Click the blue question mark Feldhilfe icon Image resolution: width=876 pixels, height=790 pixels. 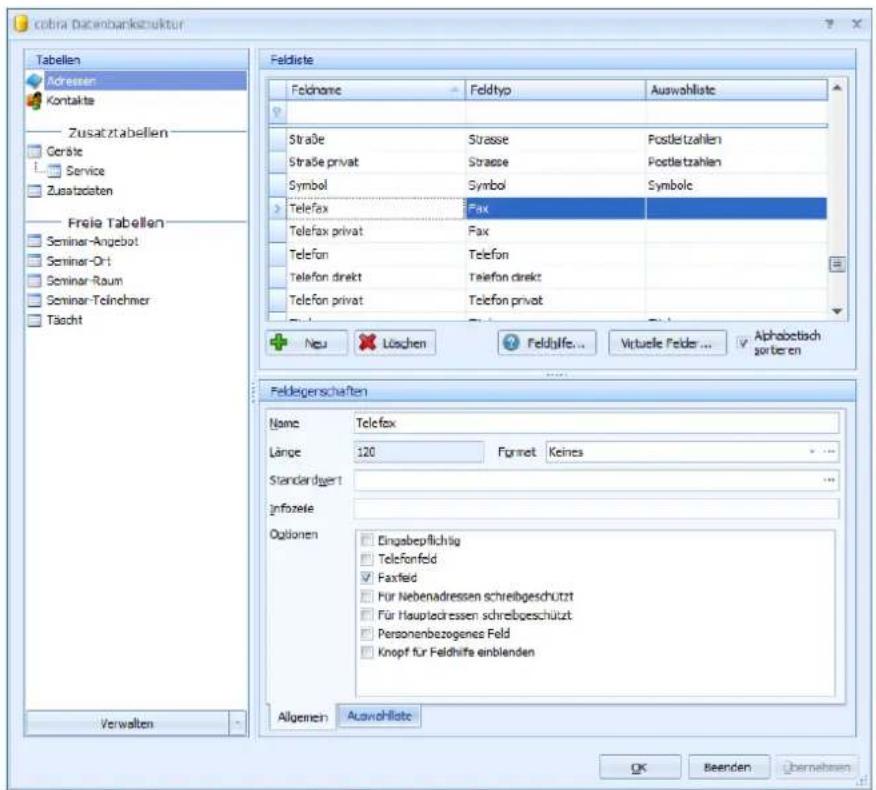(x=511, y=342)
